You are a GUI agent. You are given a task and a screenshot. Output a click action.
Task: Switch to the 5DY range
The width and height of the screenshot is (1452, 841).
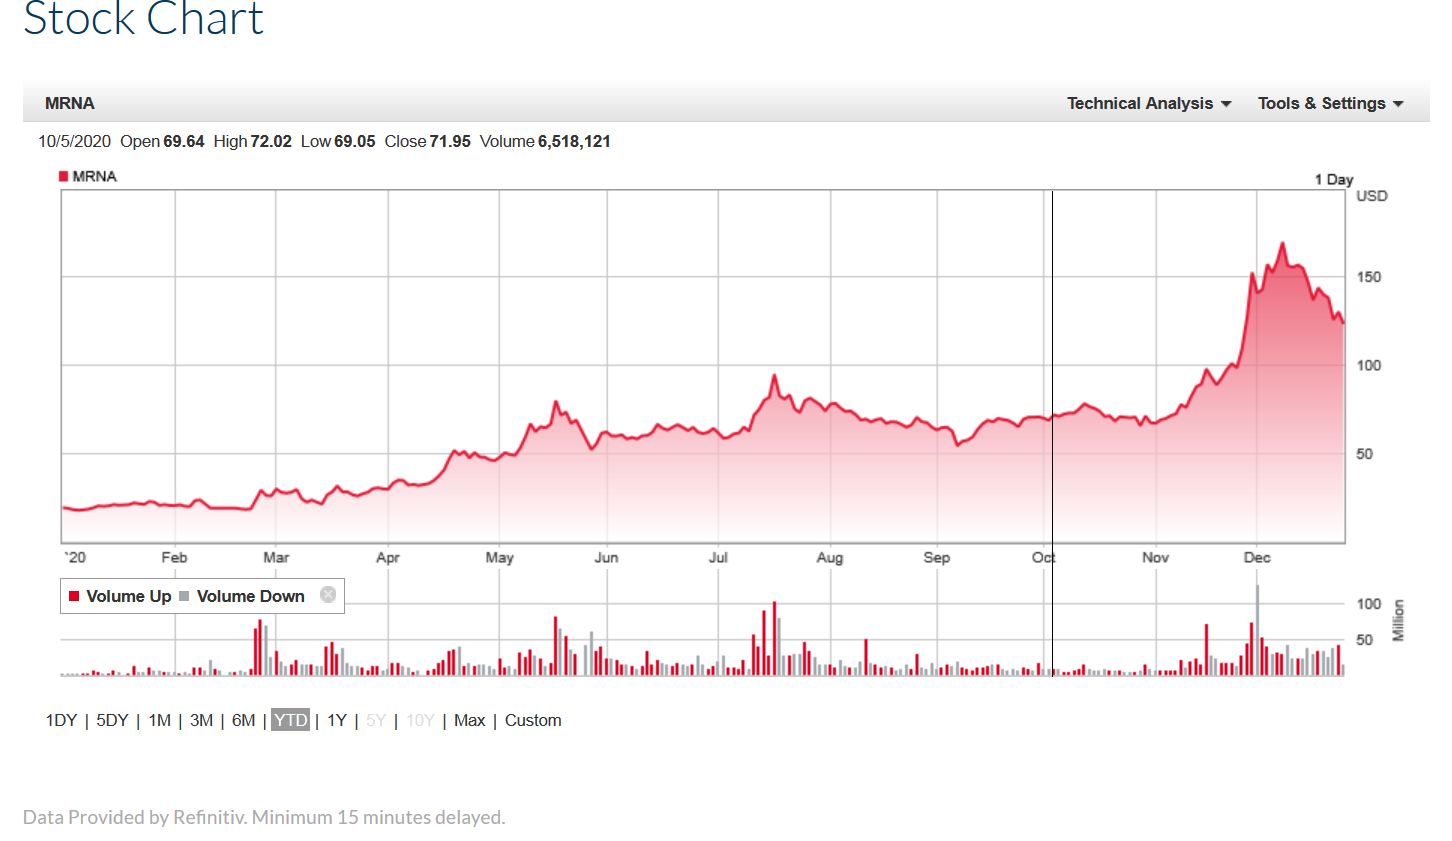click(112, 720)
